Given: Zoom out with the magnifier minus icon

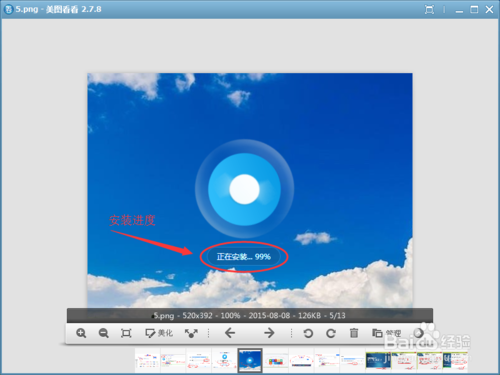Looking at the screenshot, I should [103, 333].
